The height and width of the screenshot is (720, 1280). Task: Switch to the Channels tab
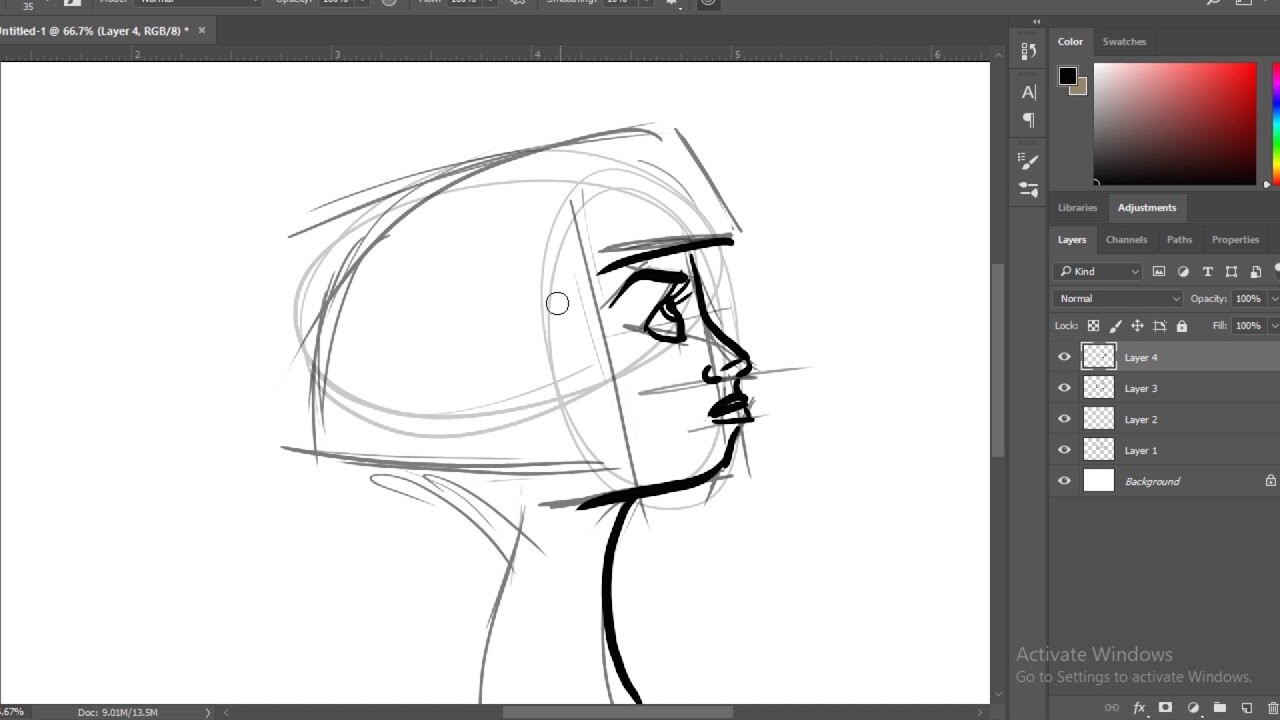pos(1126,239)
